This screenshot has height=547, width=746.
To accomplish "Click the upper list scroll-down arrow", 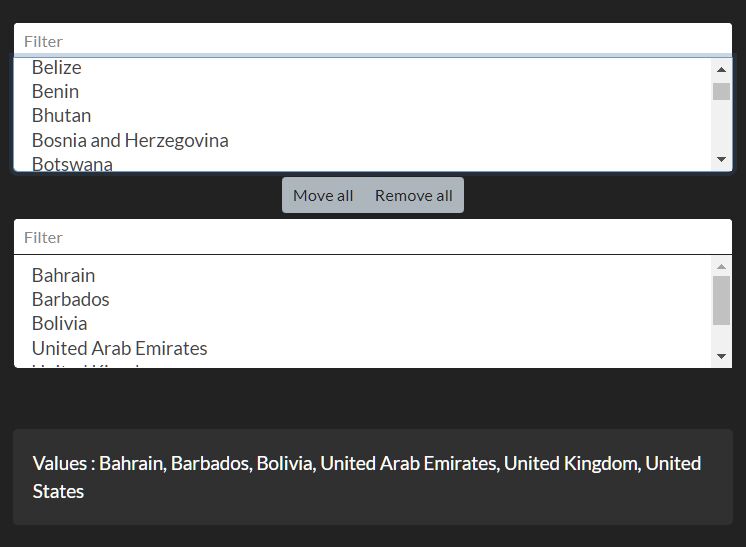I will 721,159.
